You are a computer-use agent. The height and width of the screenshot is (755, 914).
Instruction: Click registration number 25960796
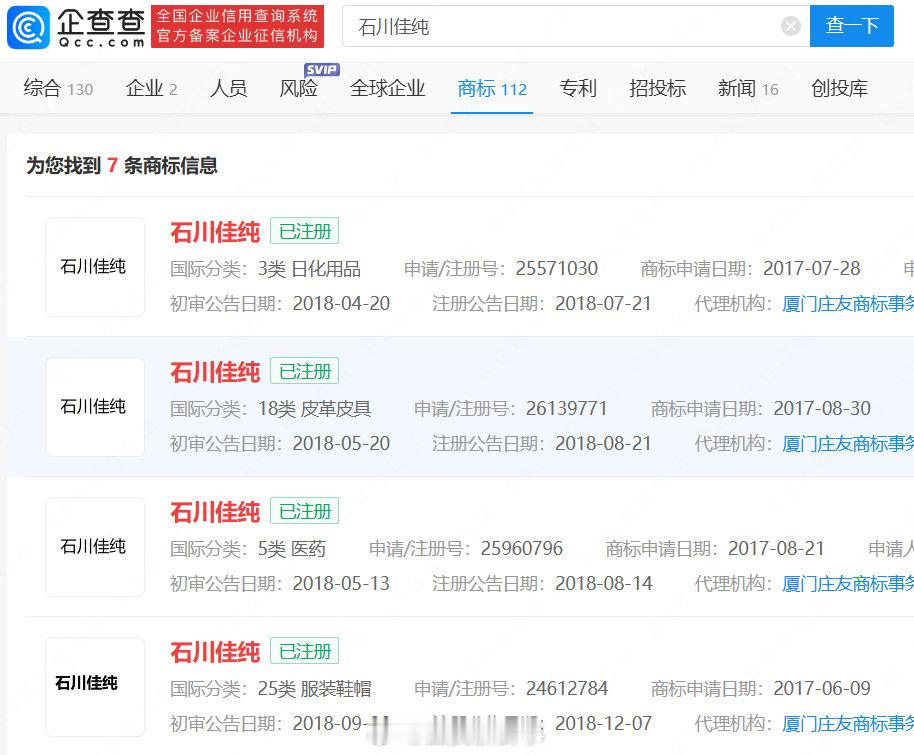[522, 548]
